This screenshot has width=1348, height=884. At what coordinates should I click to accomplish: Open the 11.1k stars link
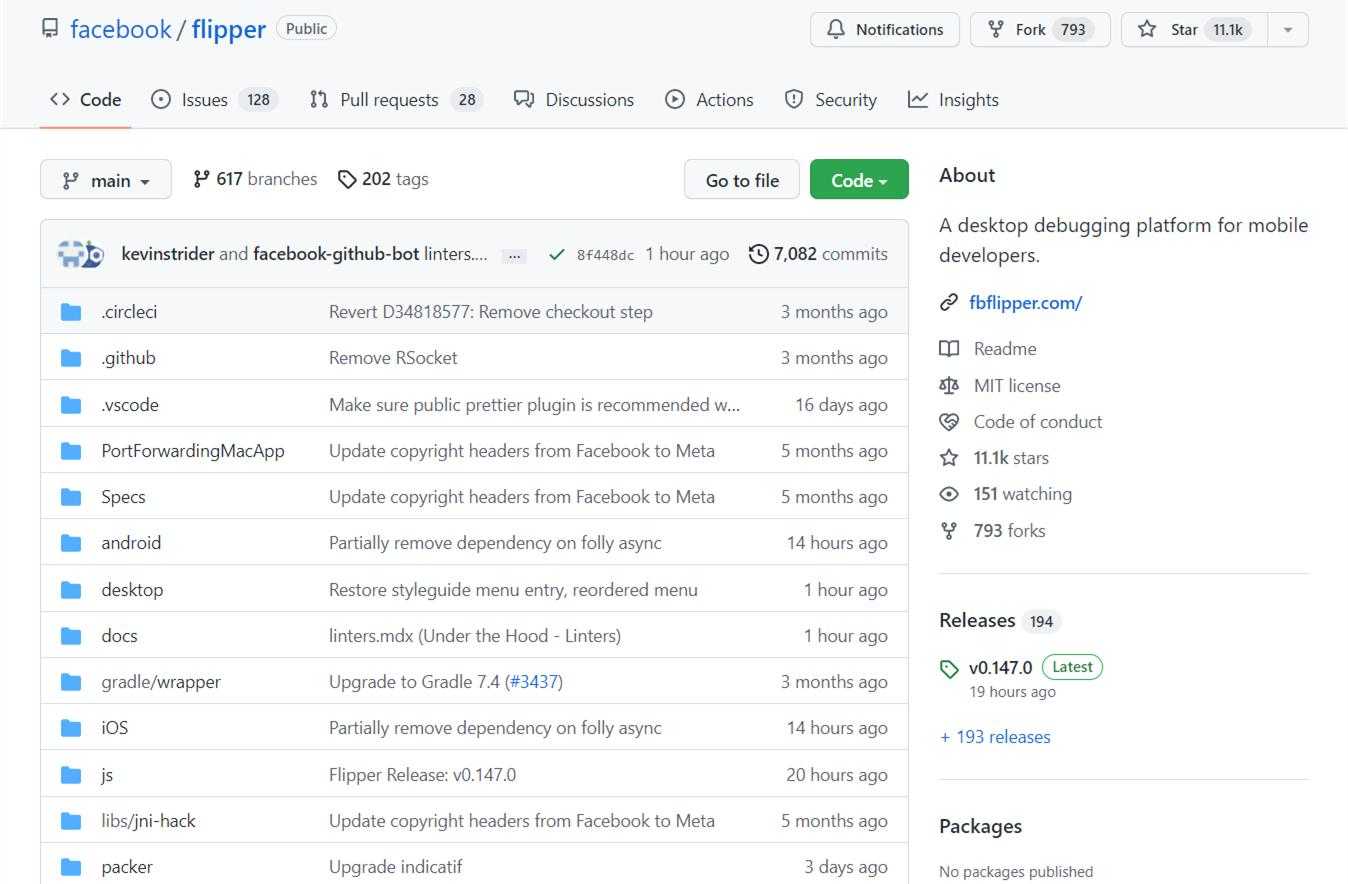coord(1011,458)
